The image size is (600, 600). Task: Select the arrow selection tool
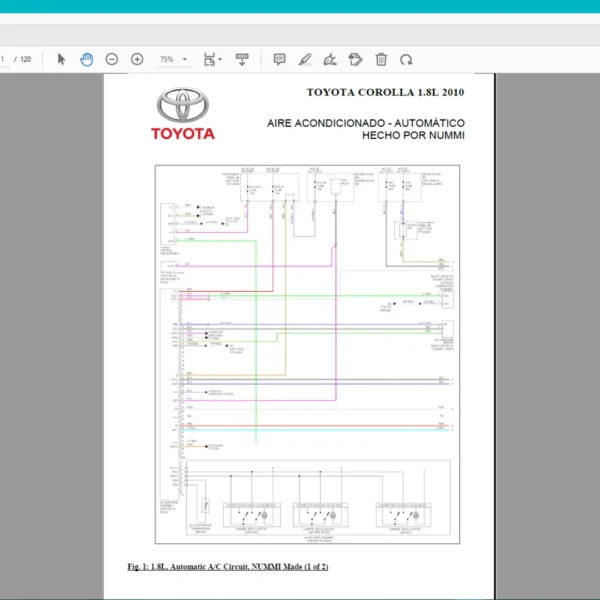(61, 59)
